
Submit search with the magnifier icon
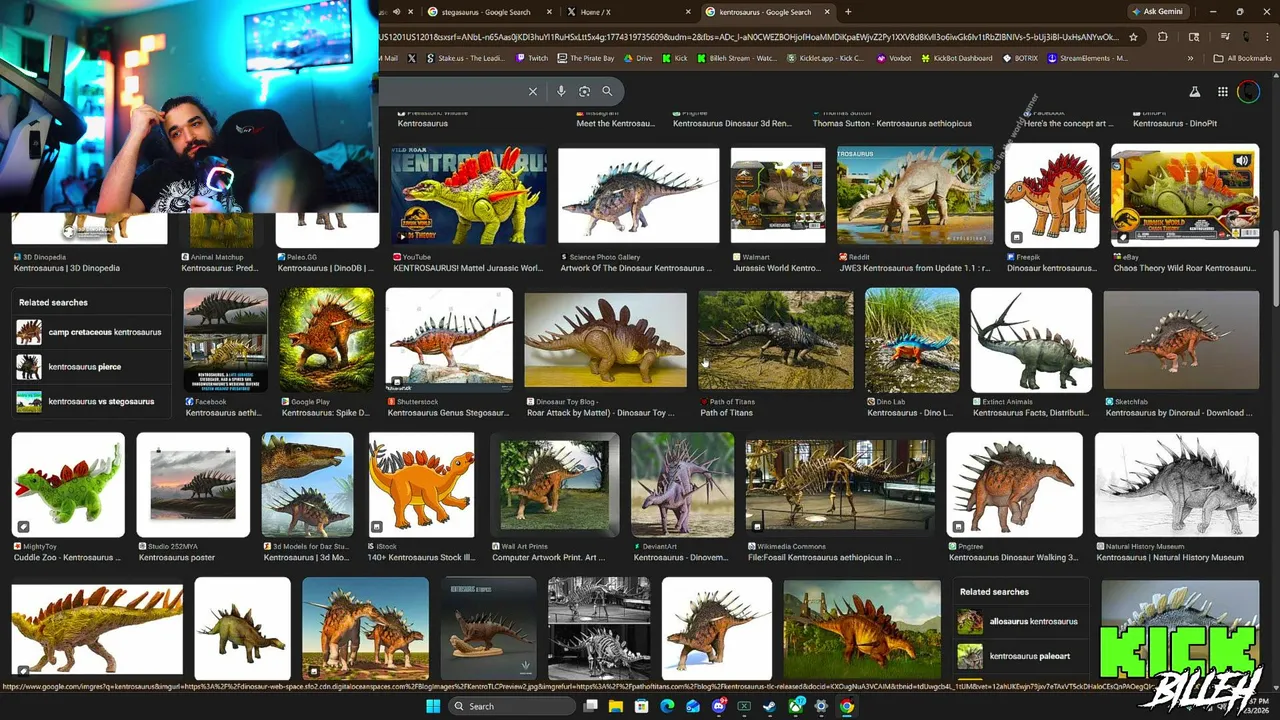(607, 91)
